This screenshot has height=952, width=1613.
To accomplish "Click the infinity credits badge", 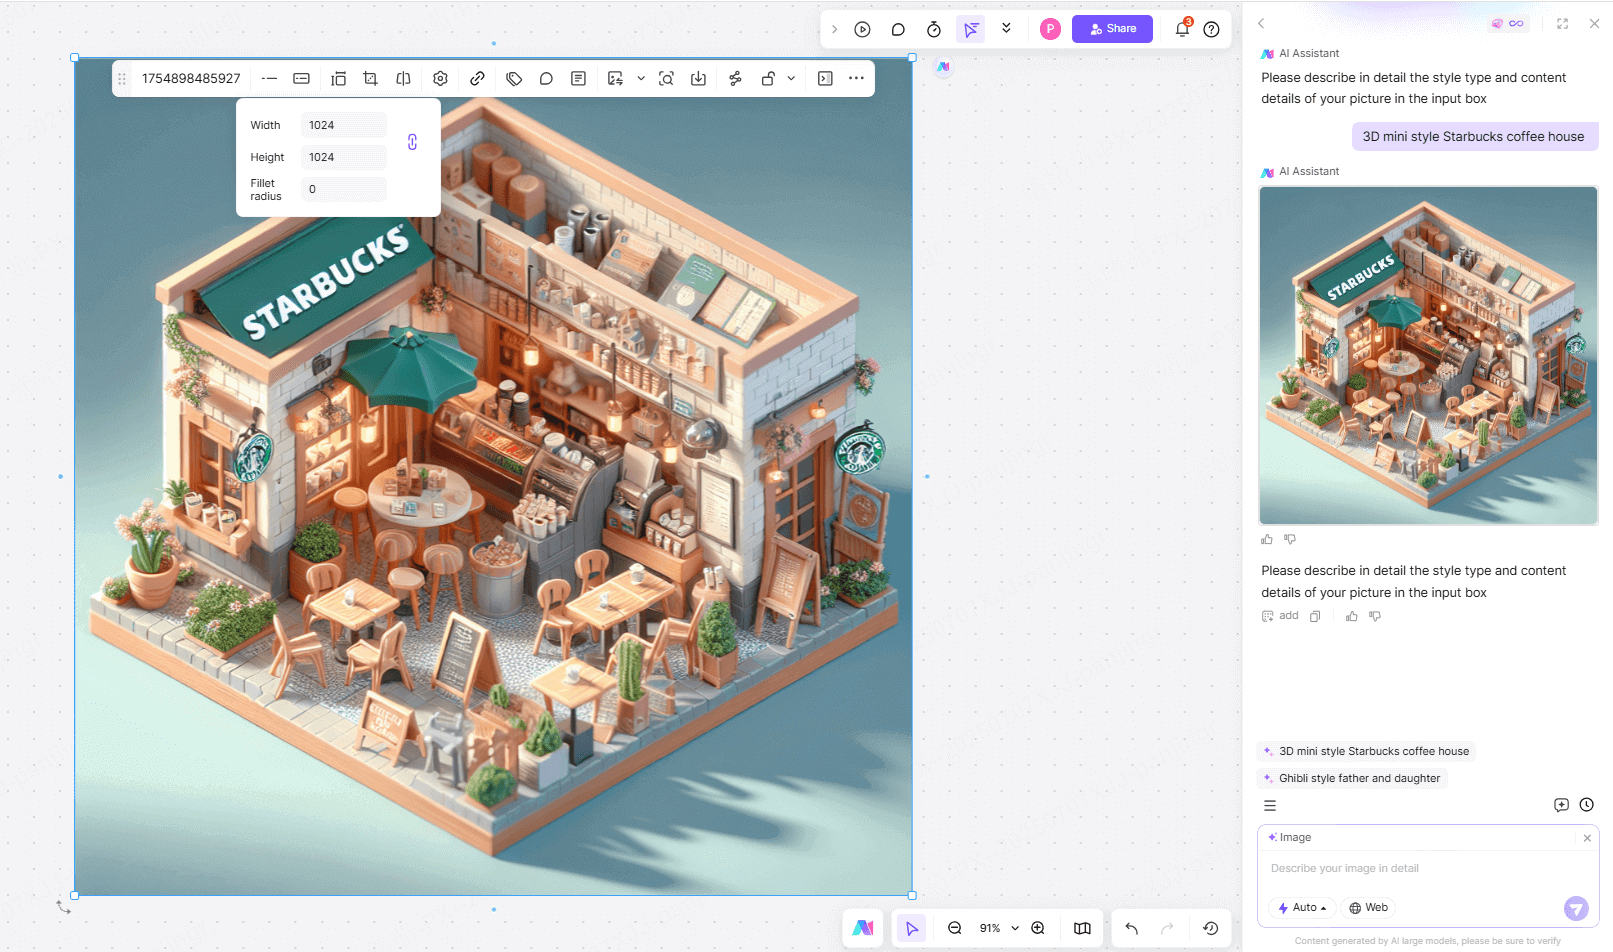I will (x=1508, y=23).
